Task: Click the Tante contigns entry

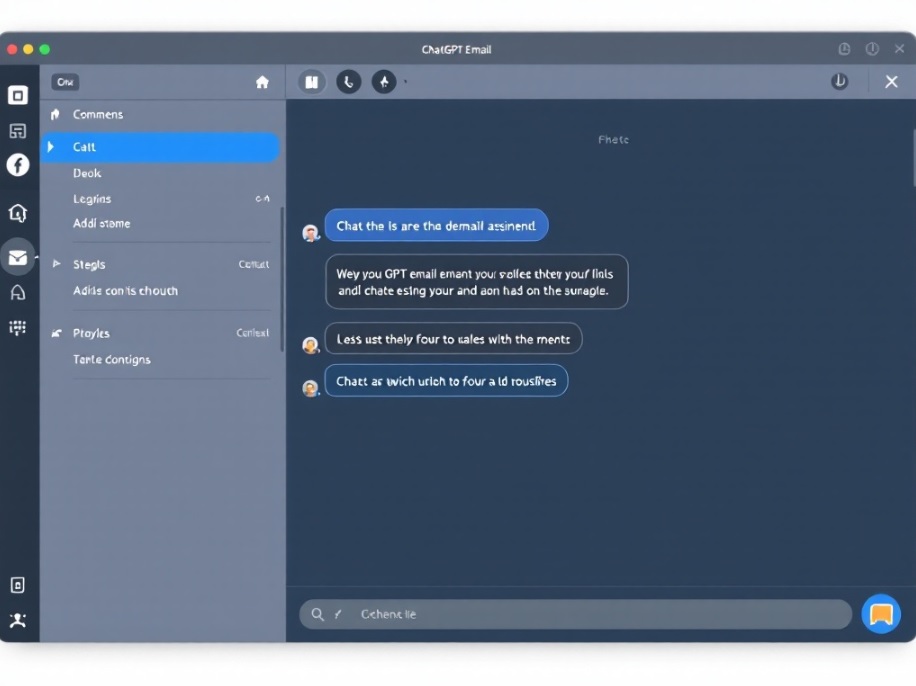Action: point(112,359)
